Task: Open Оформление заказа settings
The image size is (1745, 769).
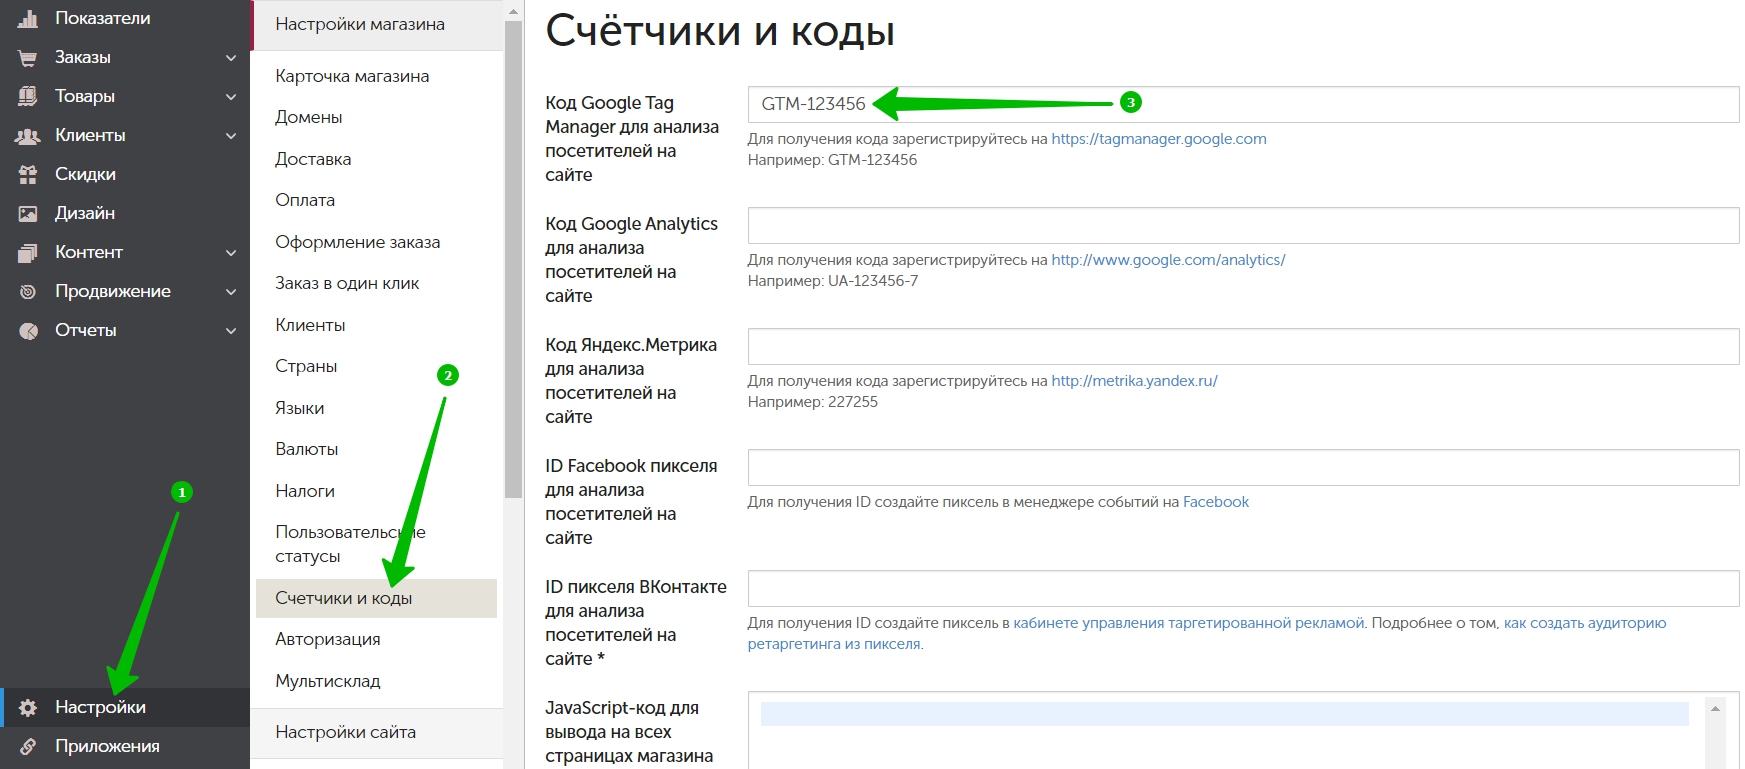Action: 358,242
